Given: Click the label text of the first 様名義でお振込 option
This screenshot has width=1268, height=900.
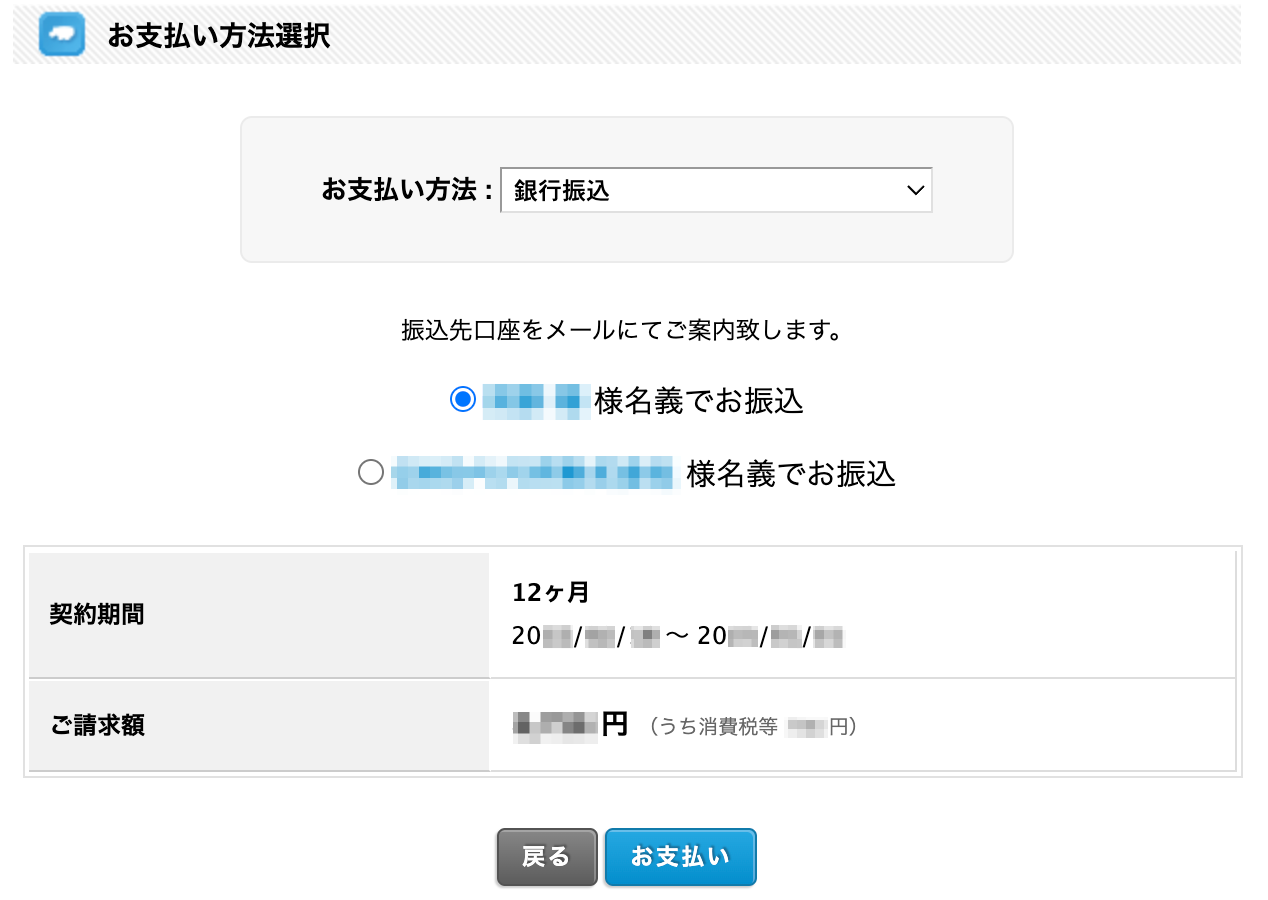Looking at the screenshot, I should pyautogui.click(x=699, y=401).
